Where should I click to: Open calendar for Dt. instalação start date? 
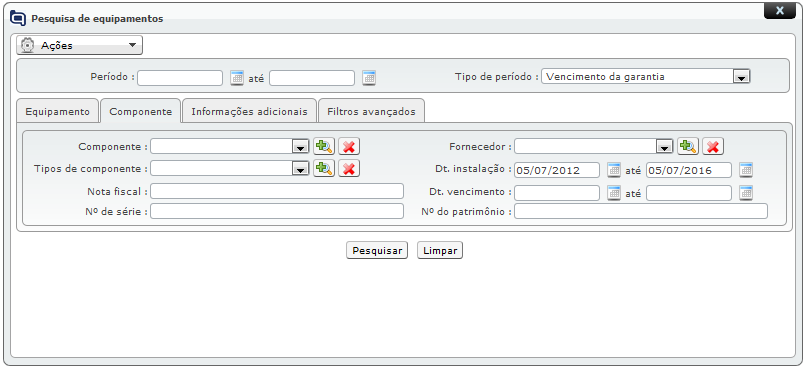(x=614, y=170)
